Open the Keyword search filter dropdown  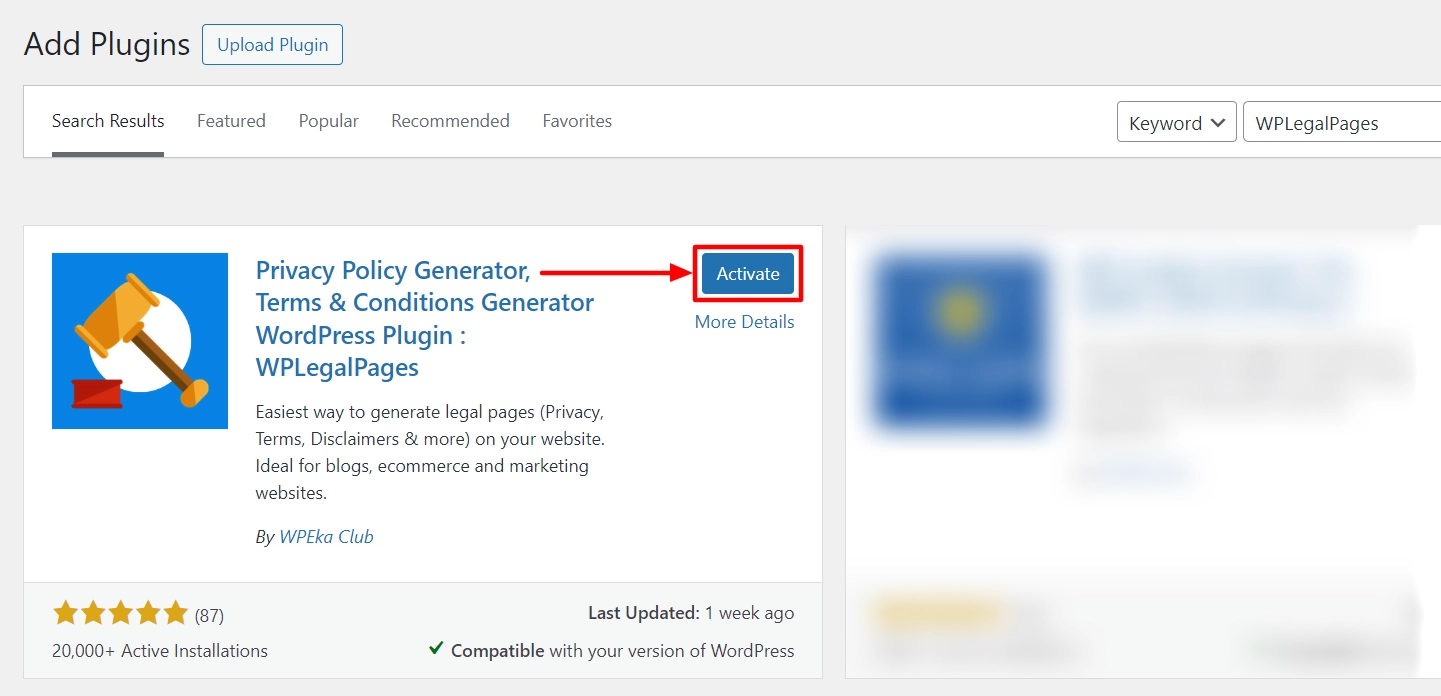[1176, 122]
